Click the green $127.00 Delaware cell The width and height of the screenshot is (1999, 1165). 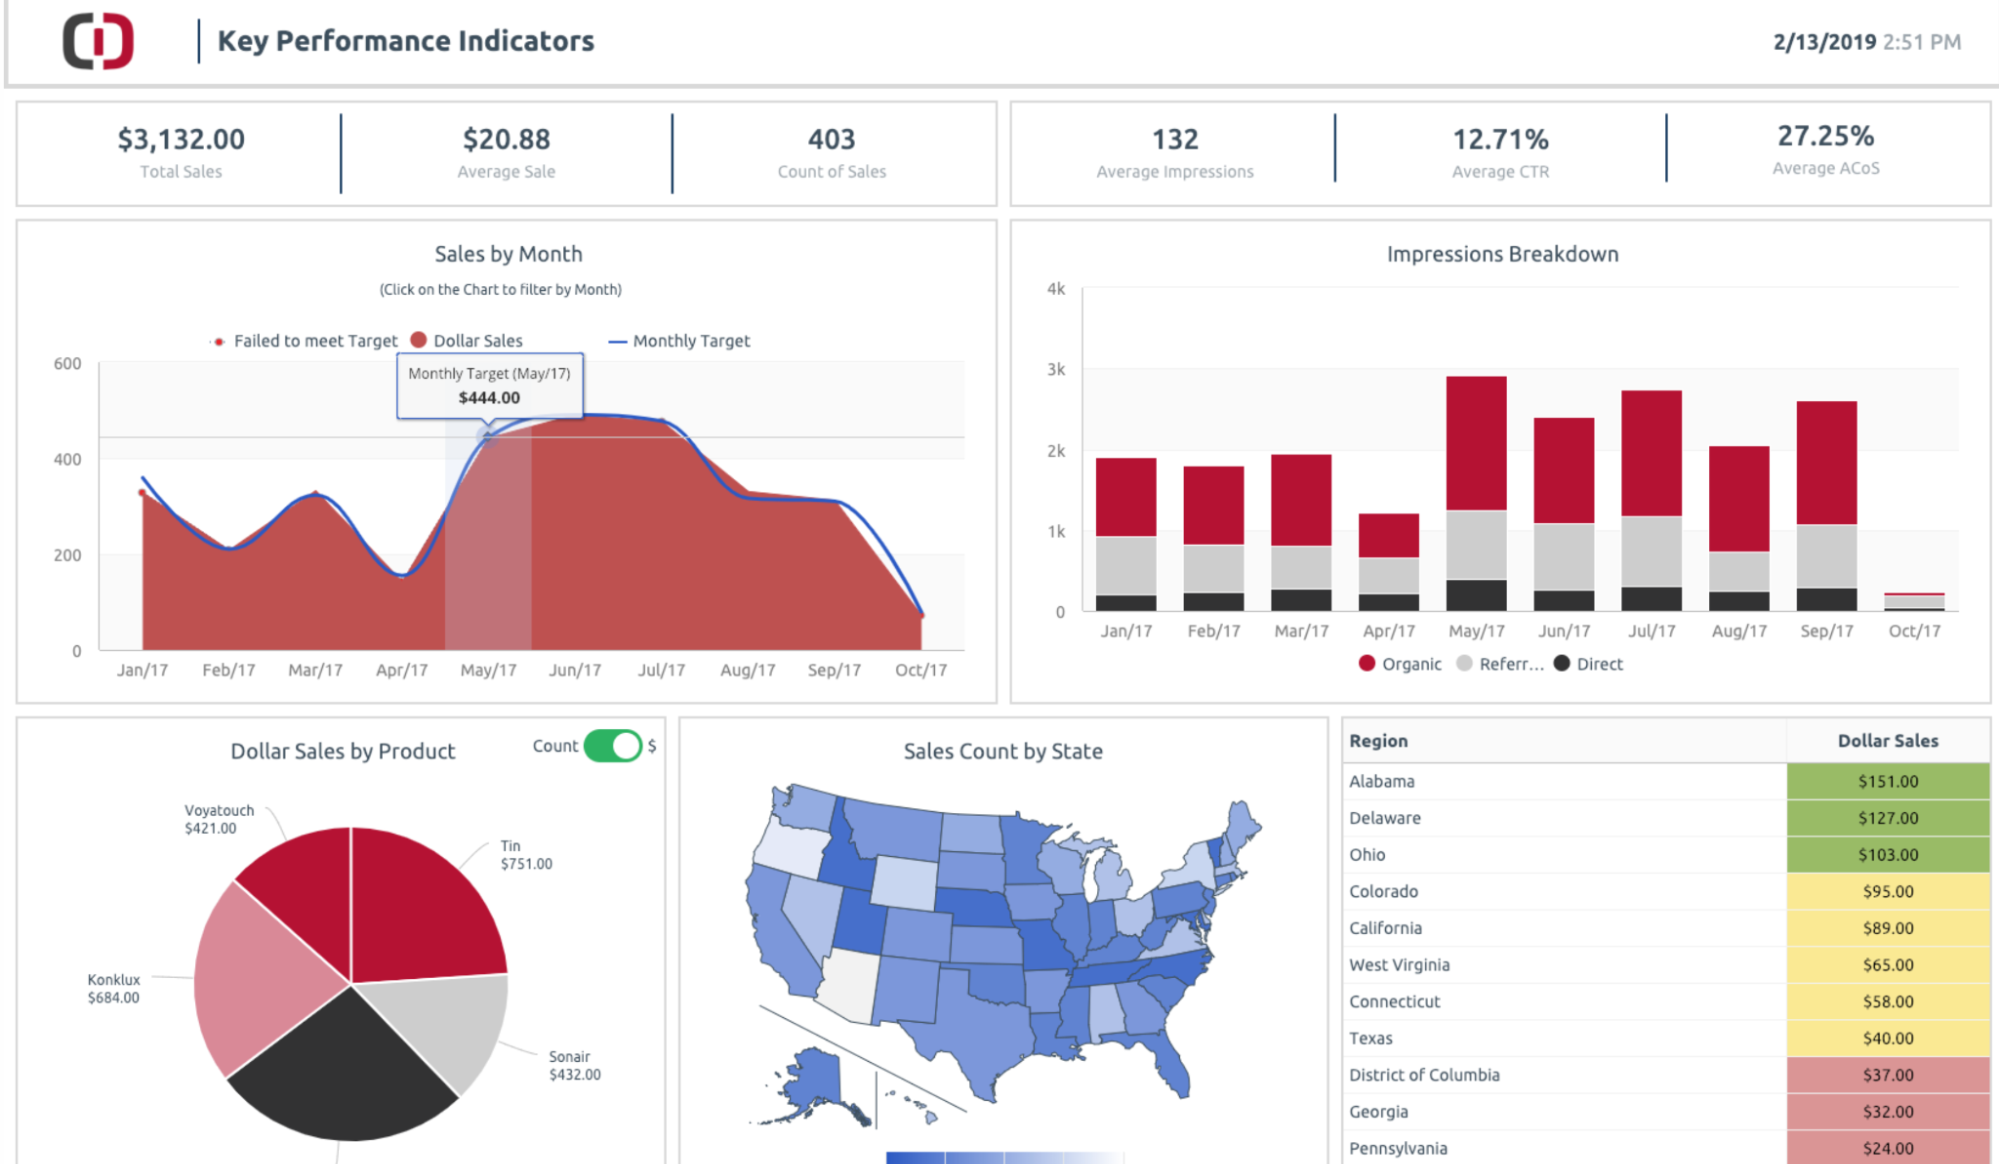1887,818
